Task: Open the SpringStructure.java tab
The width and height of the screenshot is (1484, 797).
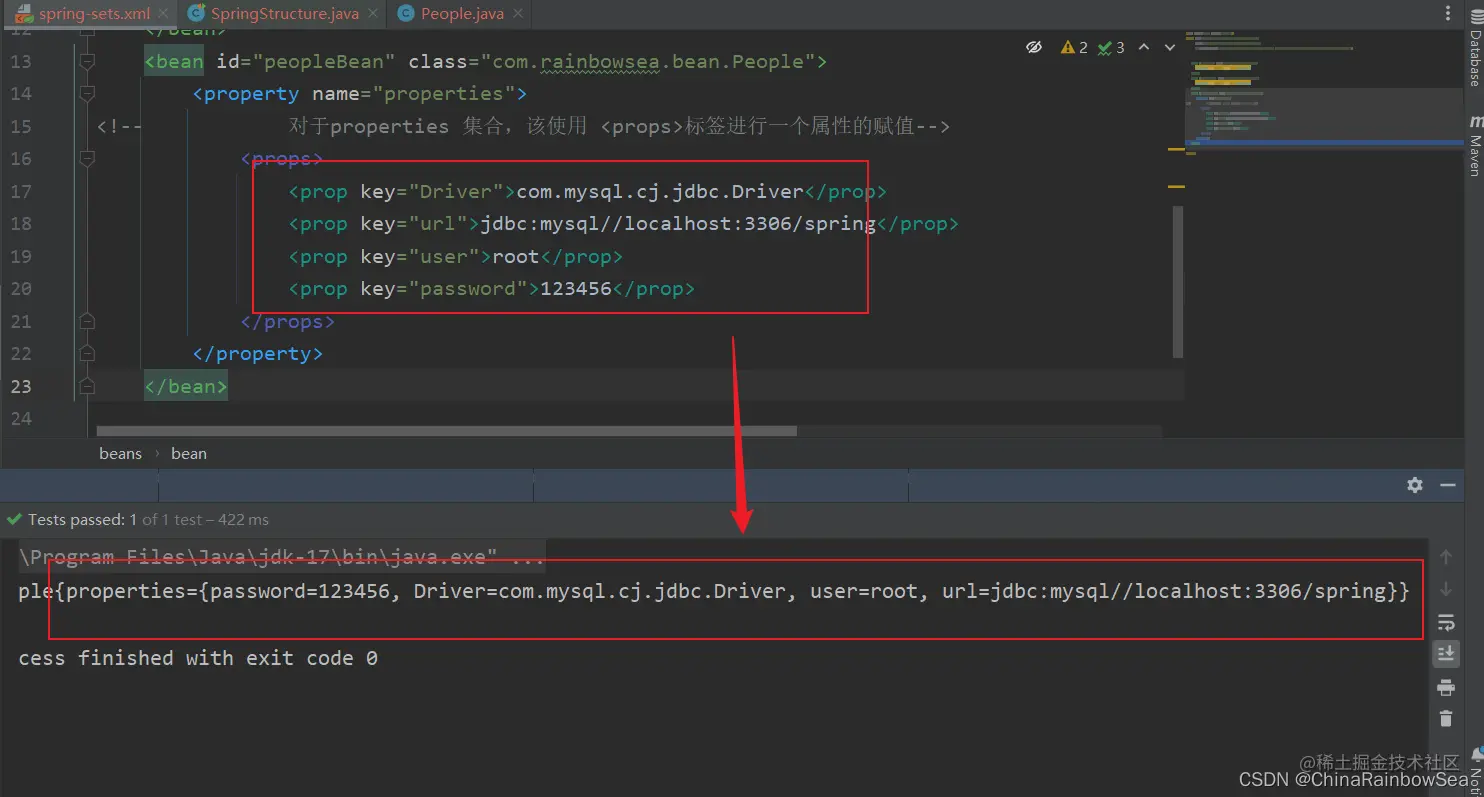Action: (283, 13)
